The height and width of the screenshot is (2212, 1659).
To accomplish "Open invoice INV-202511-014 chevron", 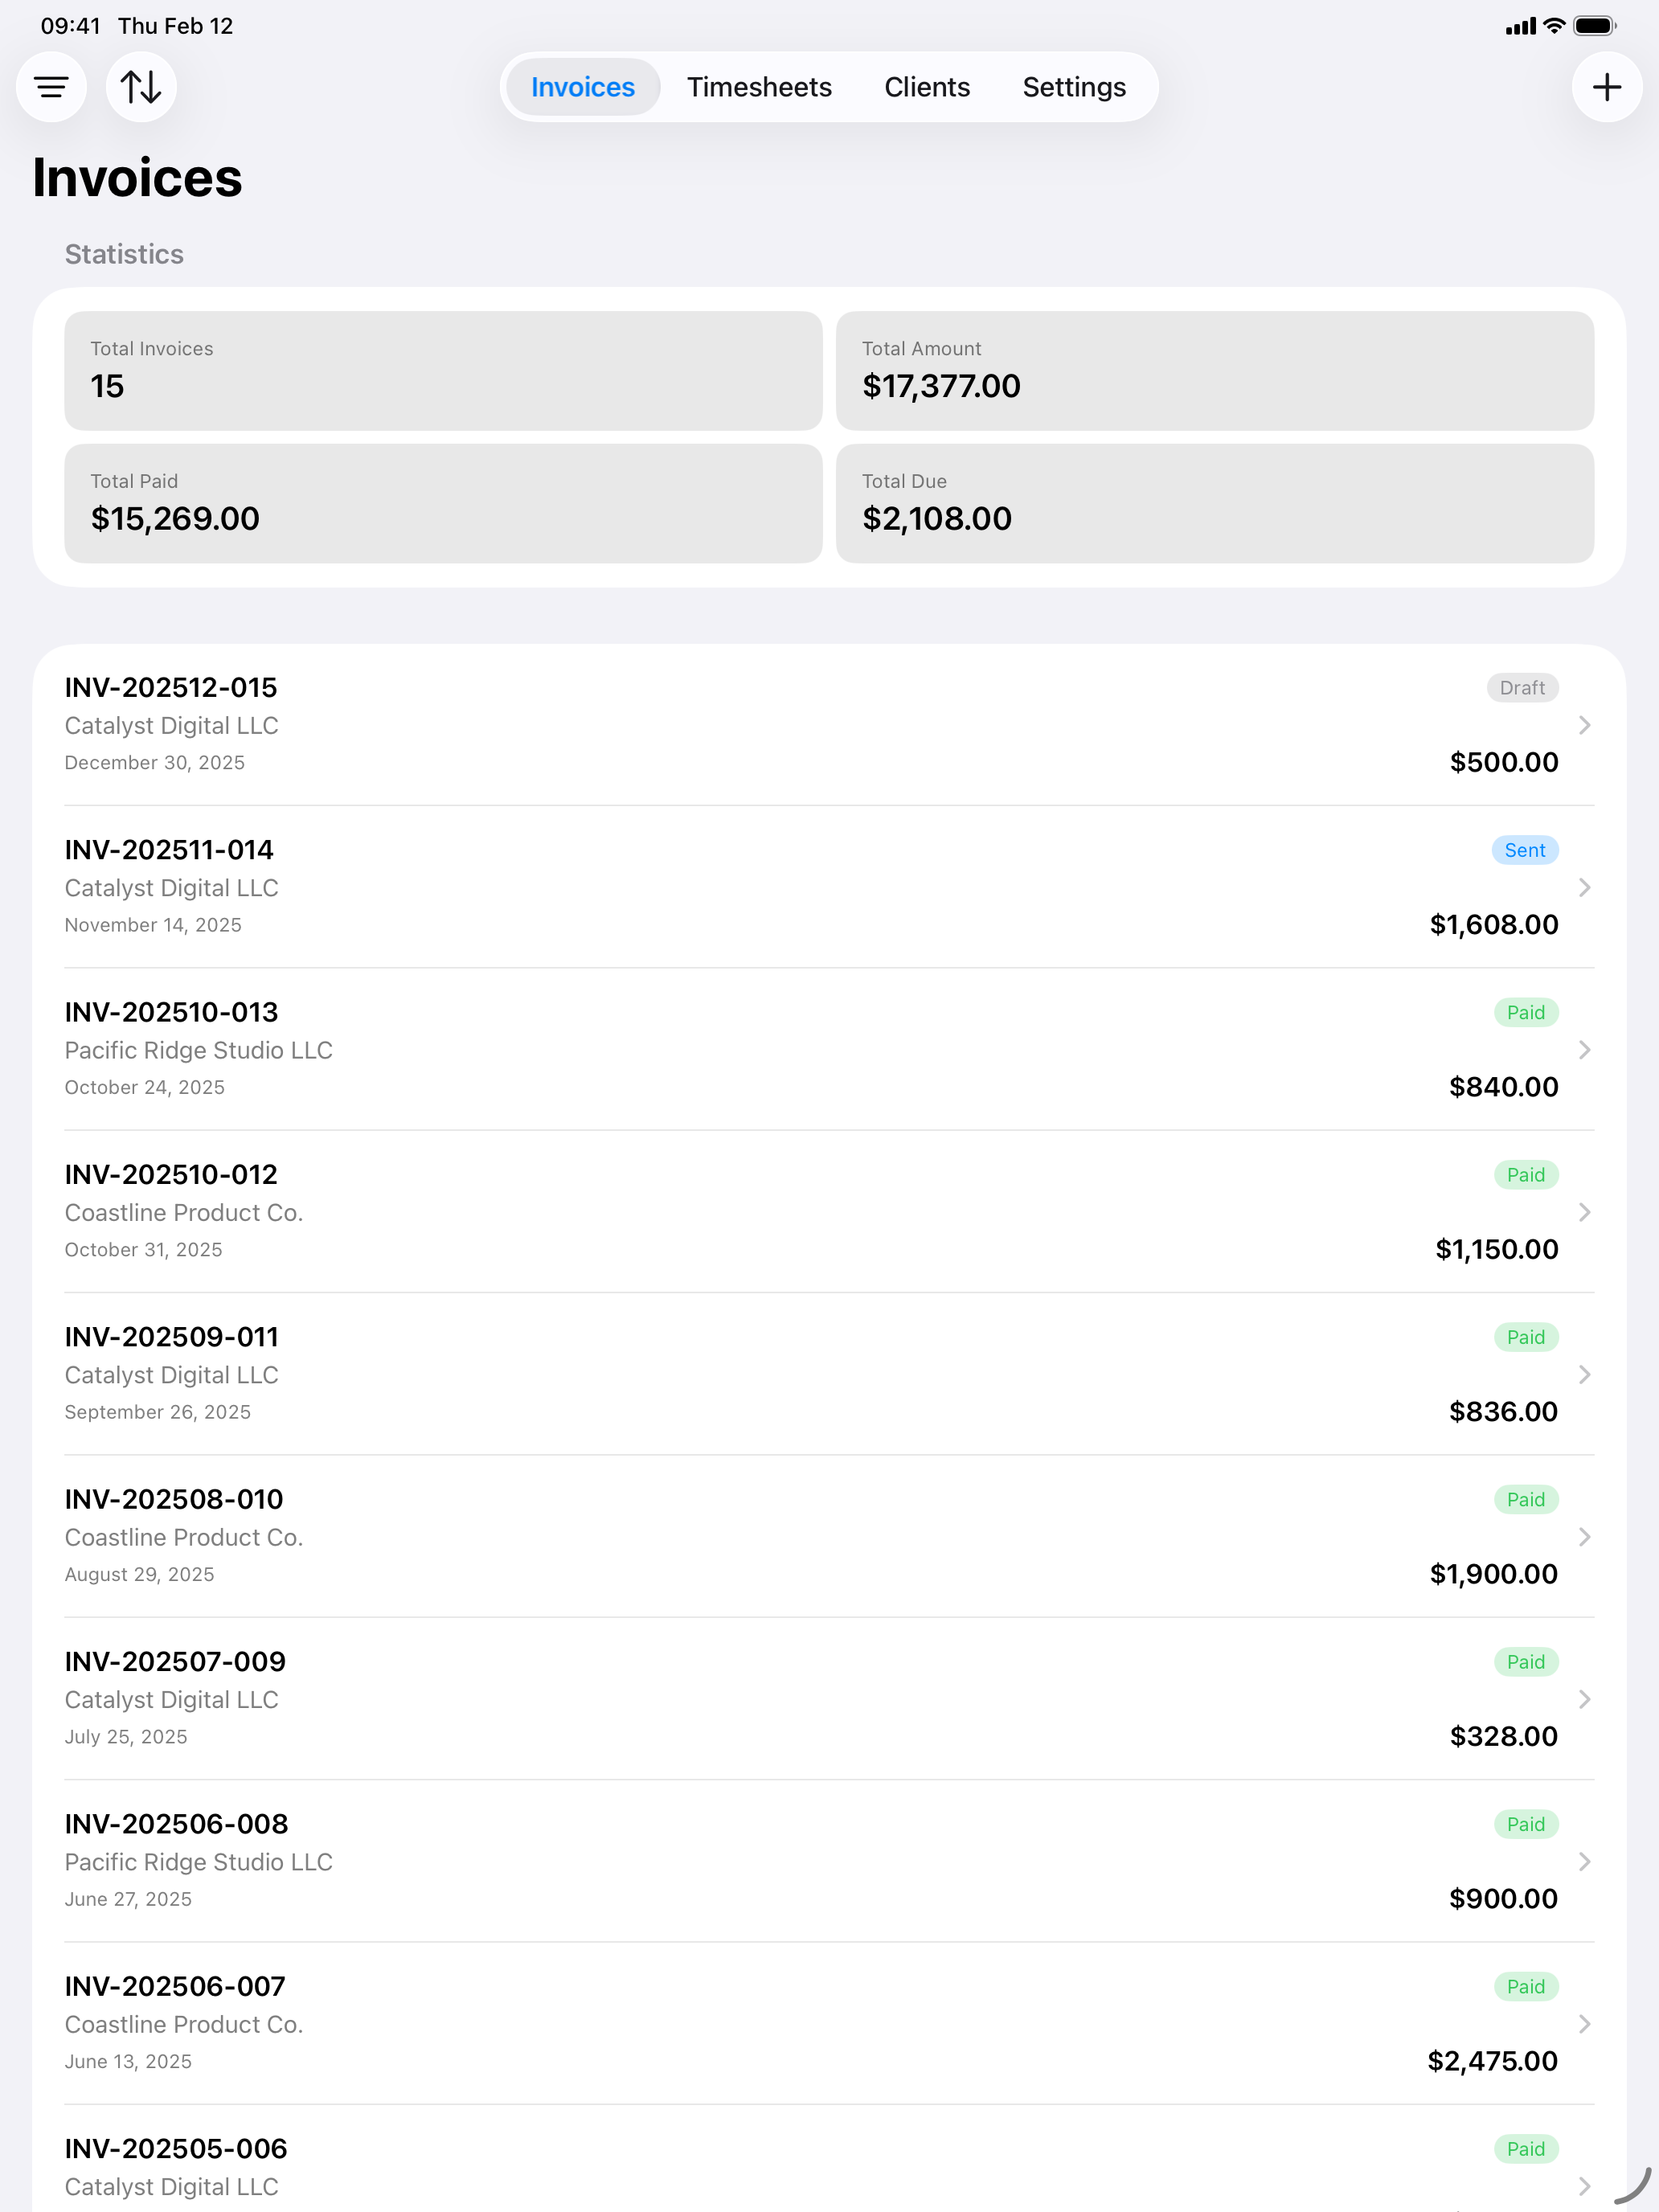I will [1584, 887].
